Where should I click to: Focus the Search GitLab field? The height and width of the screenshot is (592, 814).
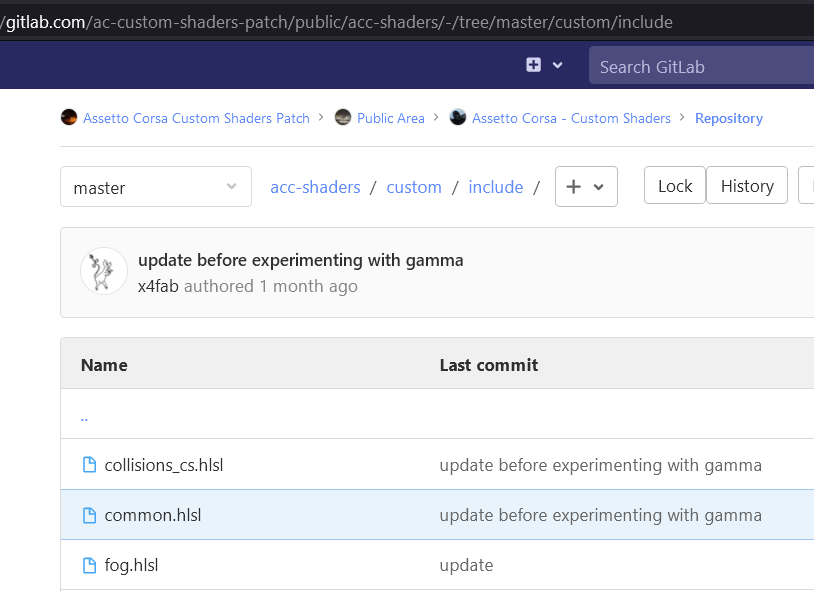(701, 66)
